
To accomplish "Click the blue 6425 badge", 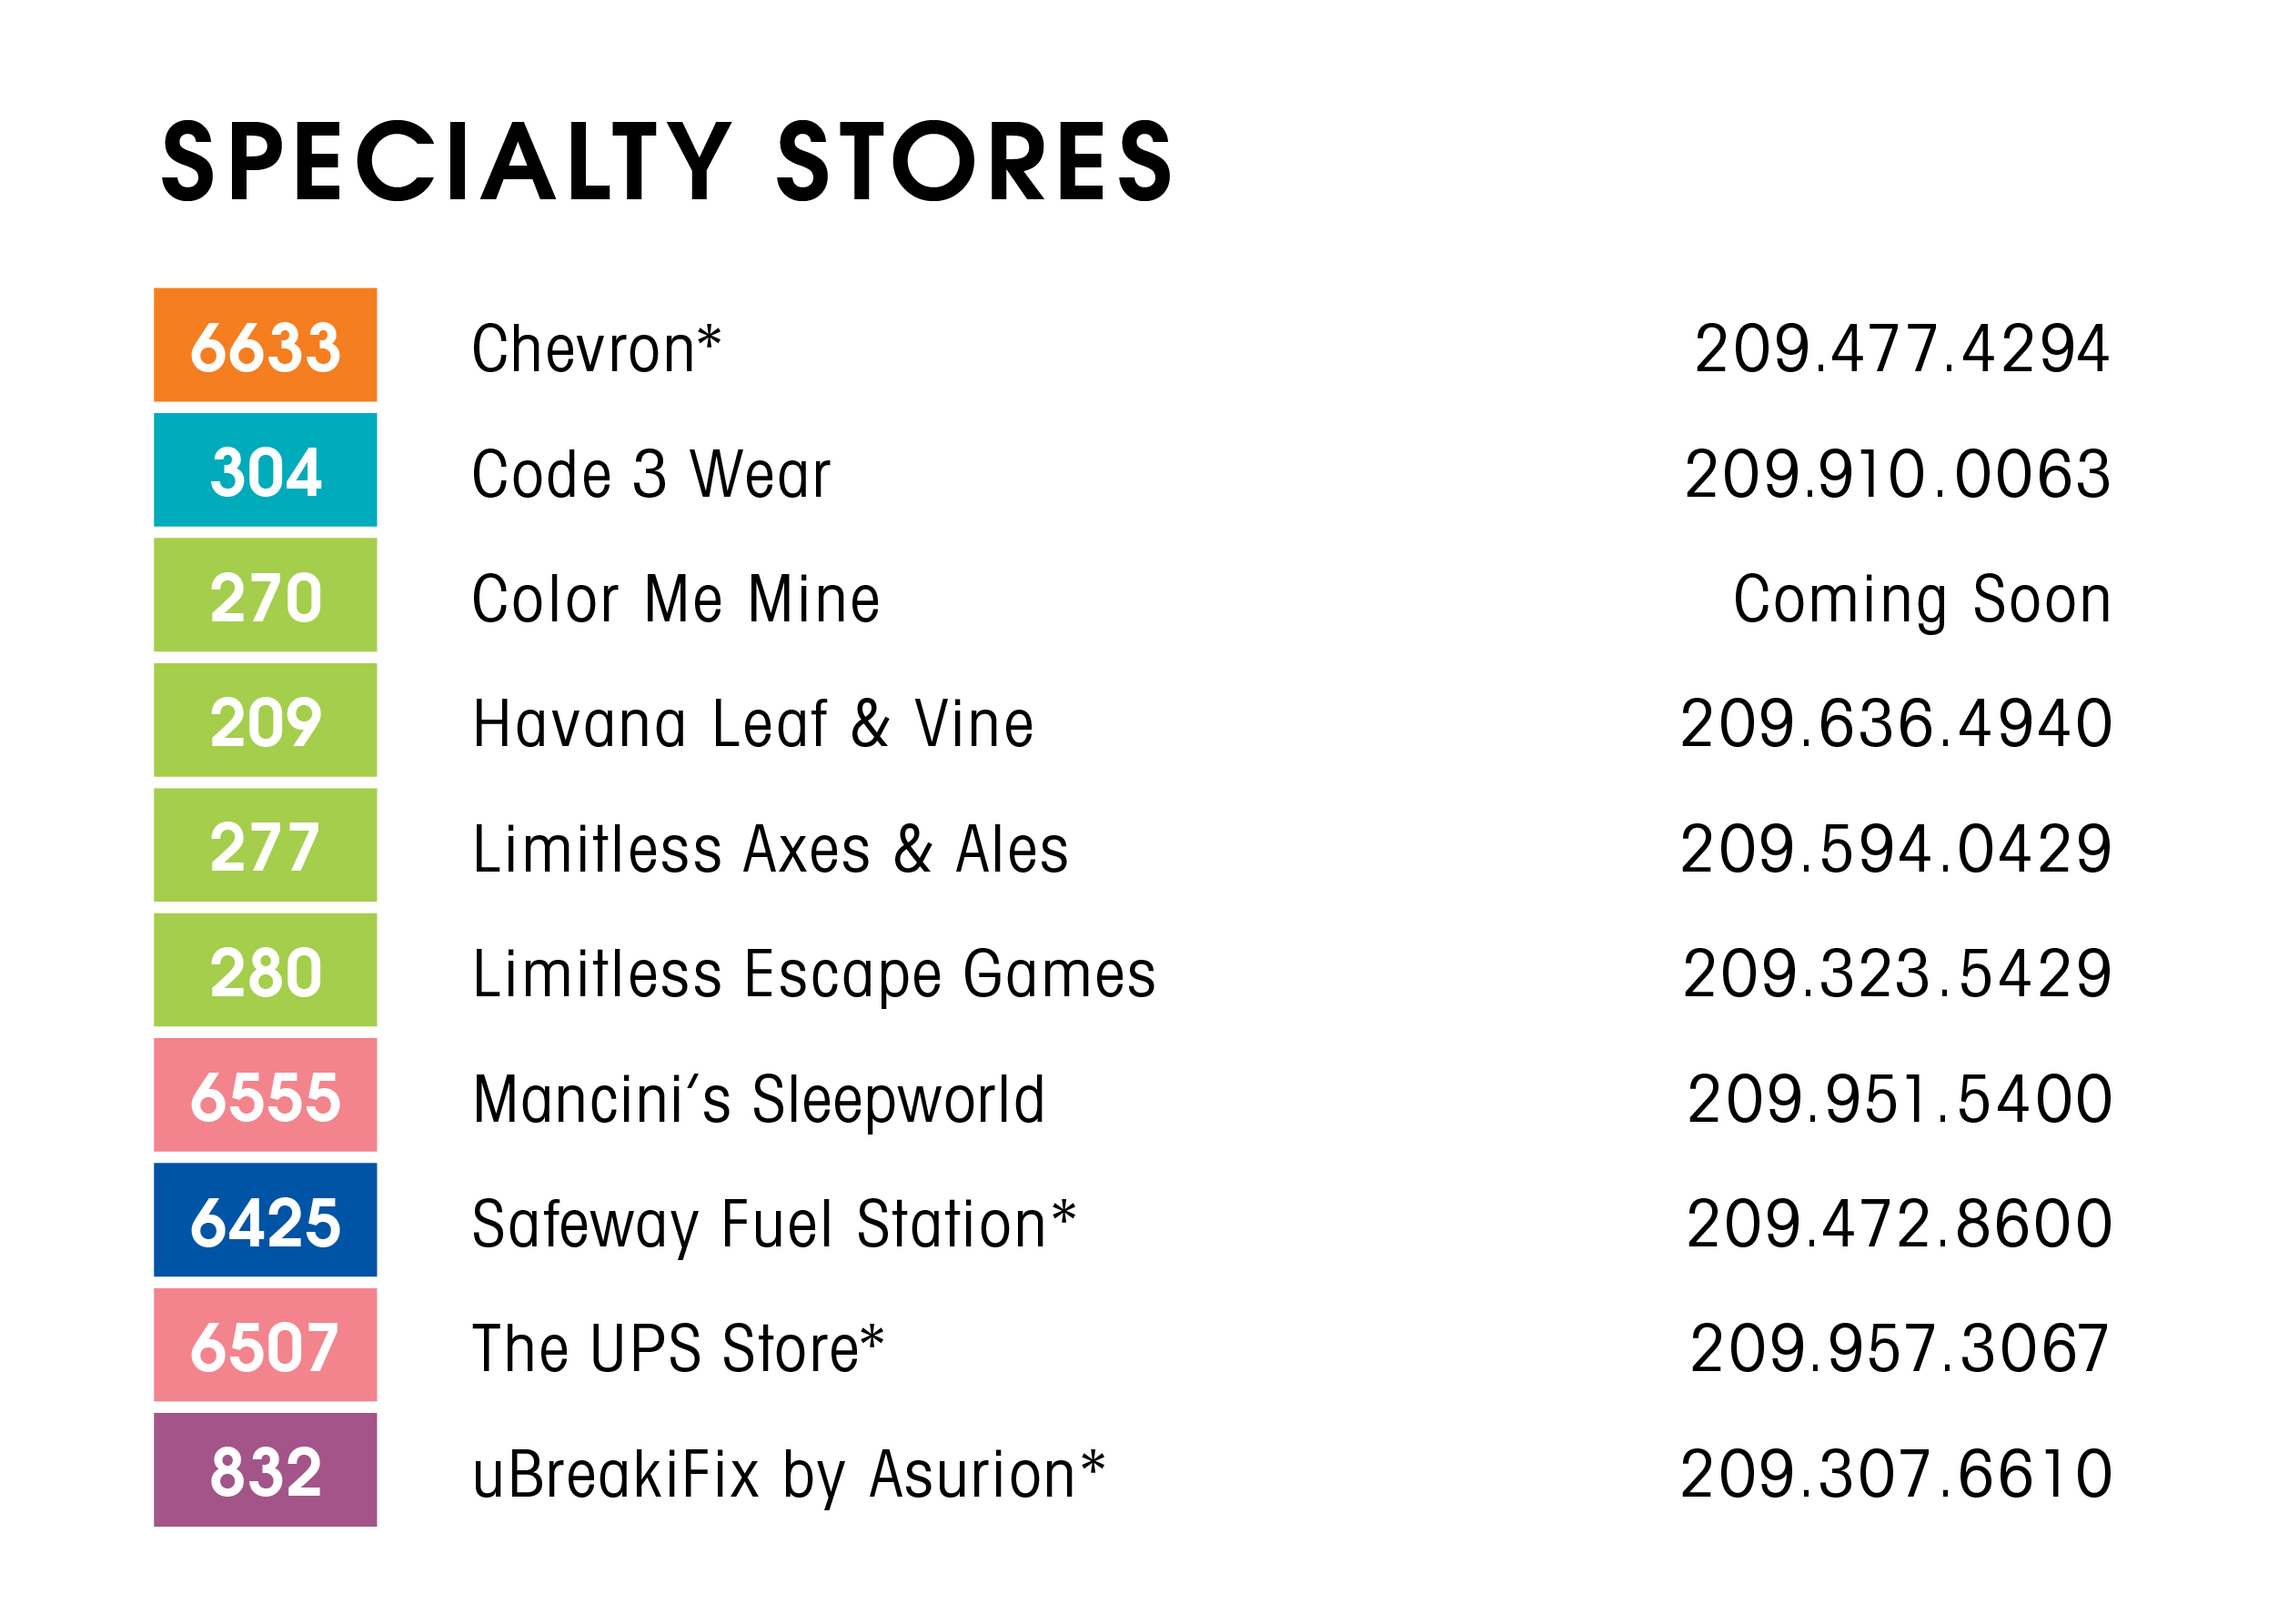I will pos(265,1220).
